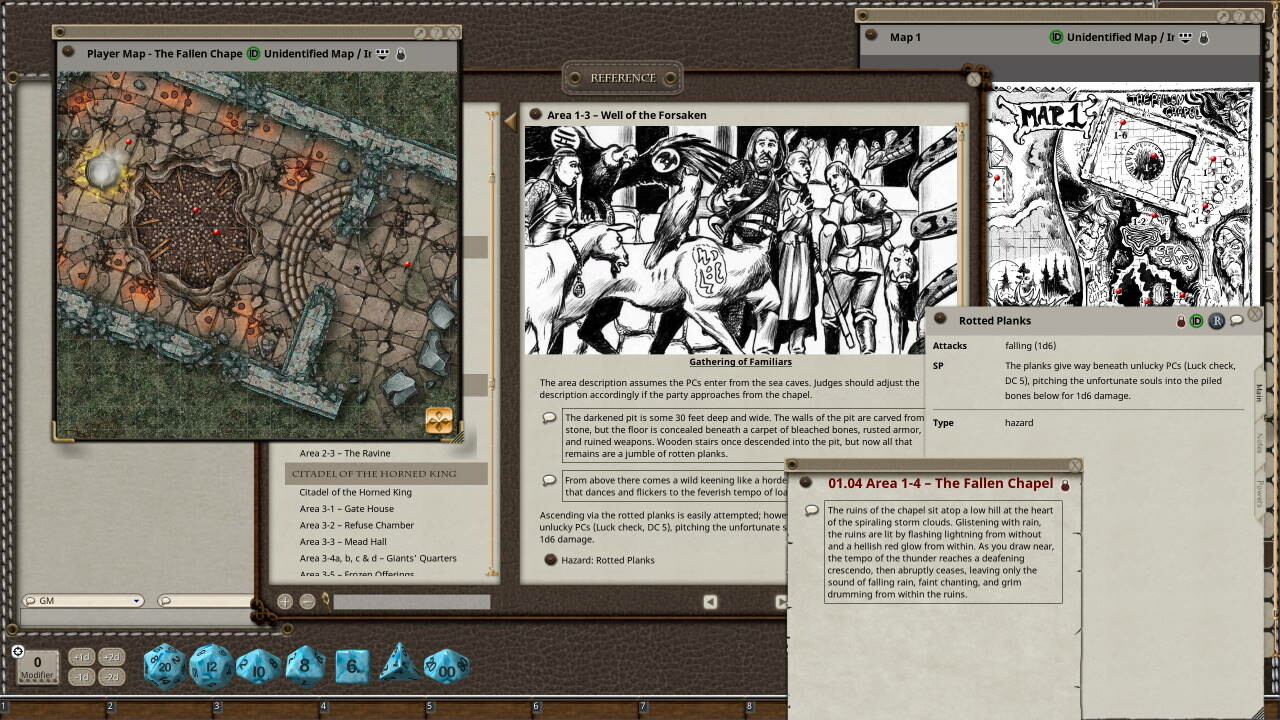Viewport: 1280px width, 720px height.
Task: Toggle the ID status on Map 1
Action: 1056,37
